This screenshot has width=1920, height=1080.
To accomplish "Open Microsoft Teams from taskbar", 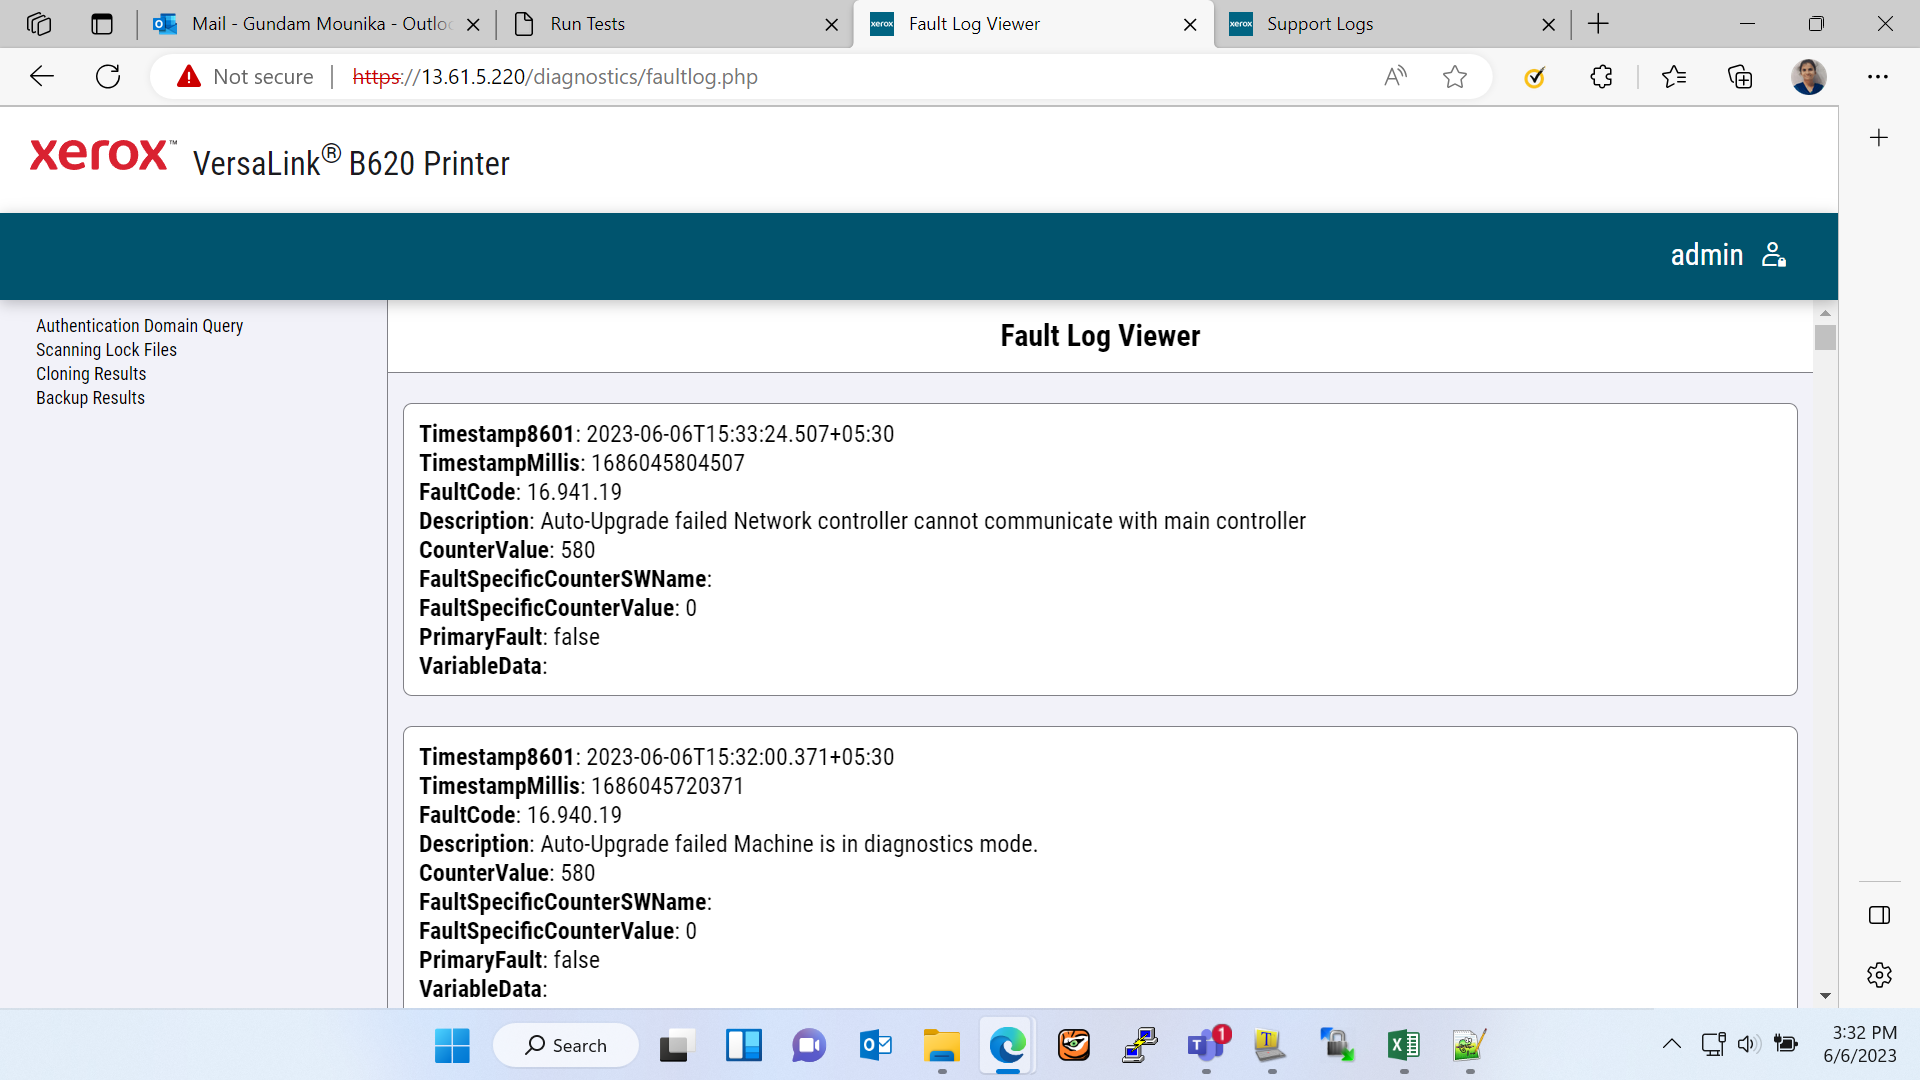I will click(1206, 1046).
